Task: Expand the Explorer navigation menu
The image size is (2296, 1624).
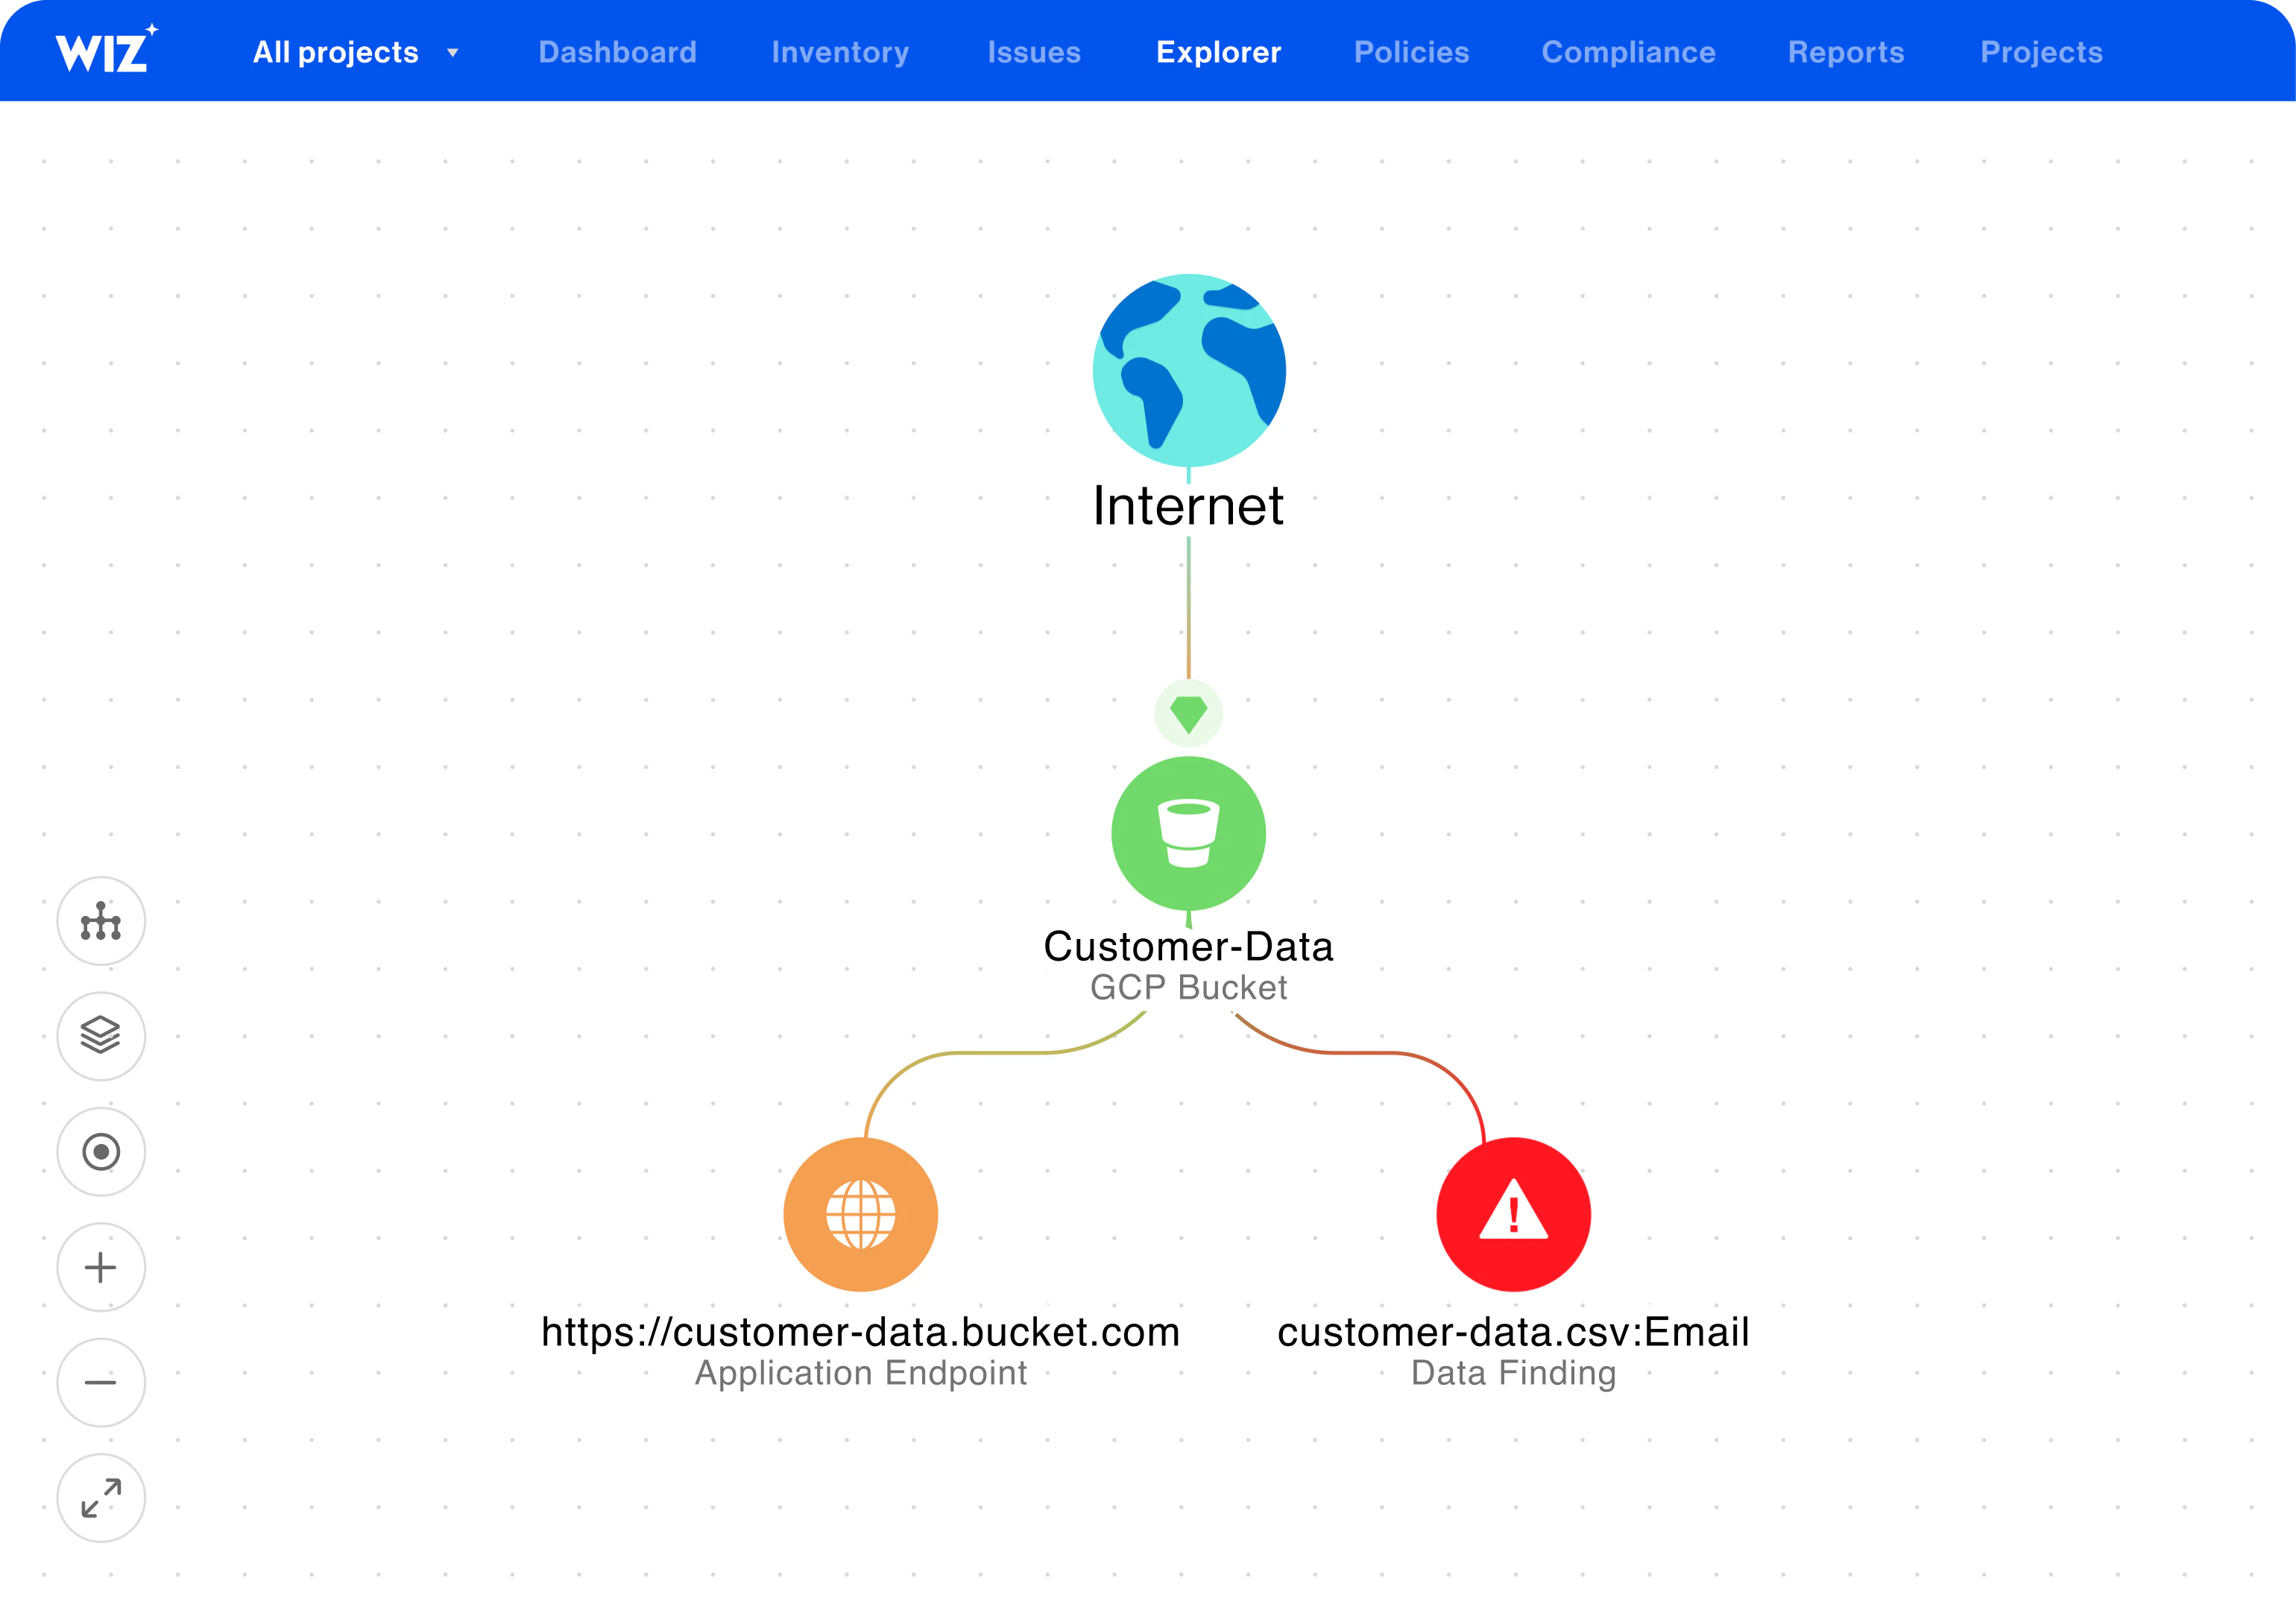Action: (1217, 49)
